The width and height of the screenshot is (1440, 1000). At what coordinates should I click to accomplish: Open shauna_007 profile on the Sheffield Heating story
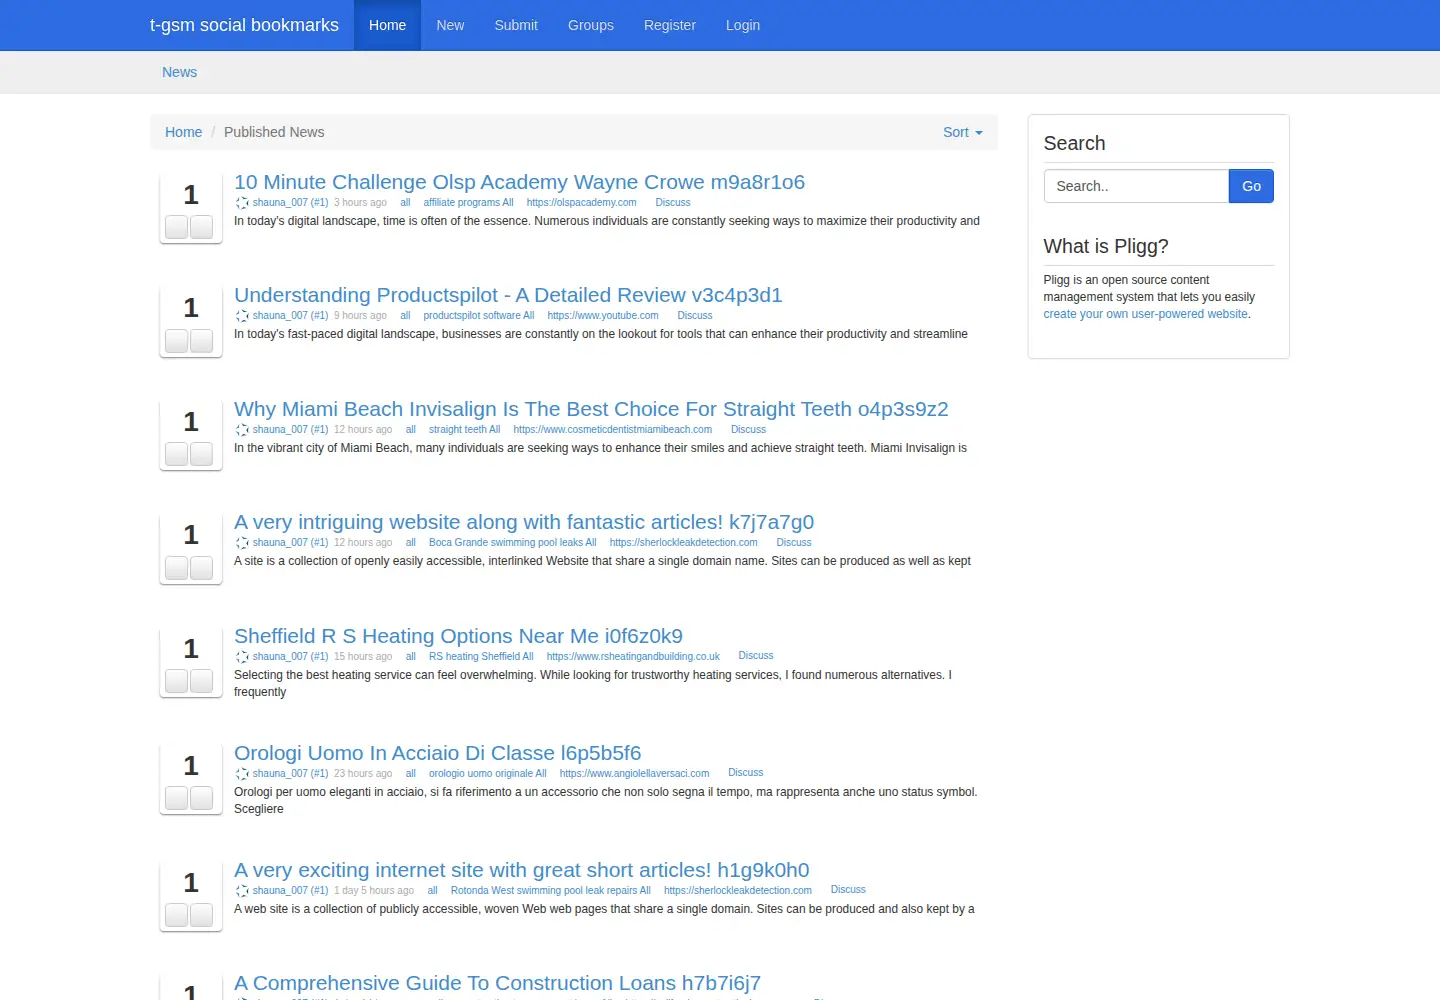290,656
